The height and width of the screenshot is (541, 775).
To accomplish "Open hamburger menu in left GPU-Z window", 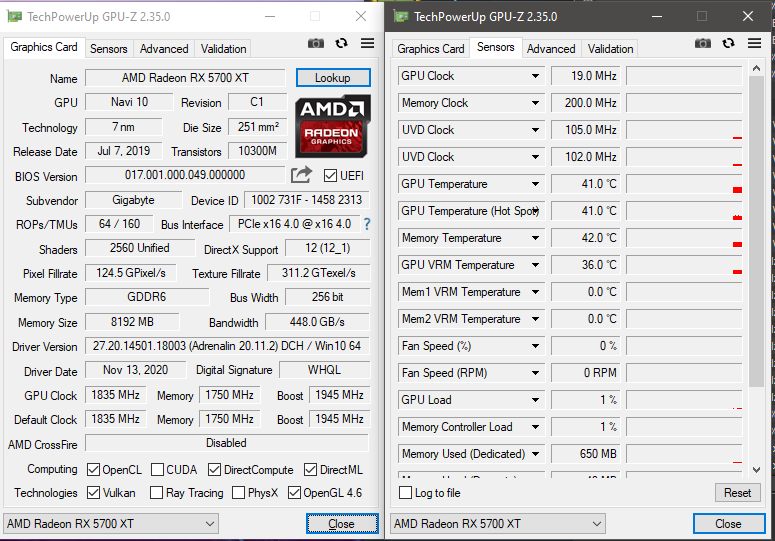I will [x=367, y=43].
